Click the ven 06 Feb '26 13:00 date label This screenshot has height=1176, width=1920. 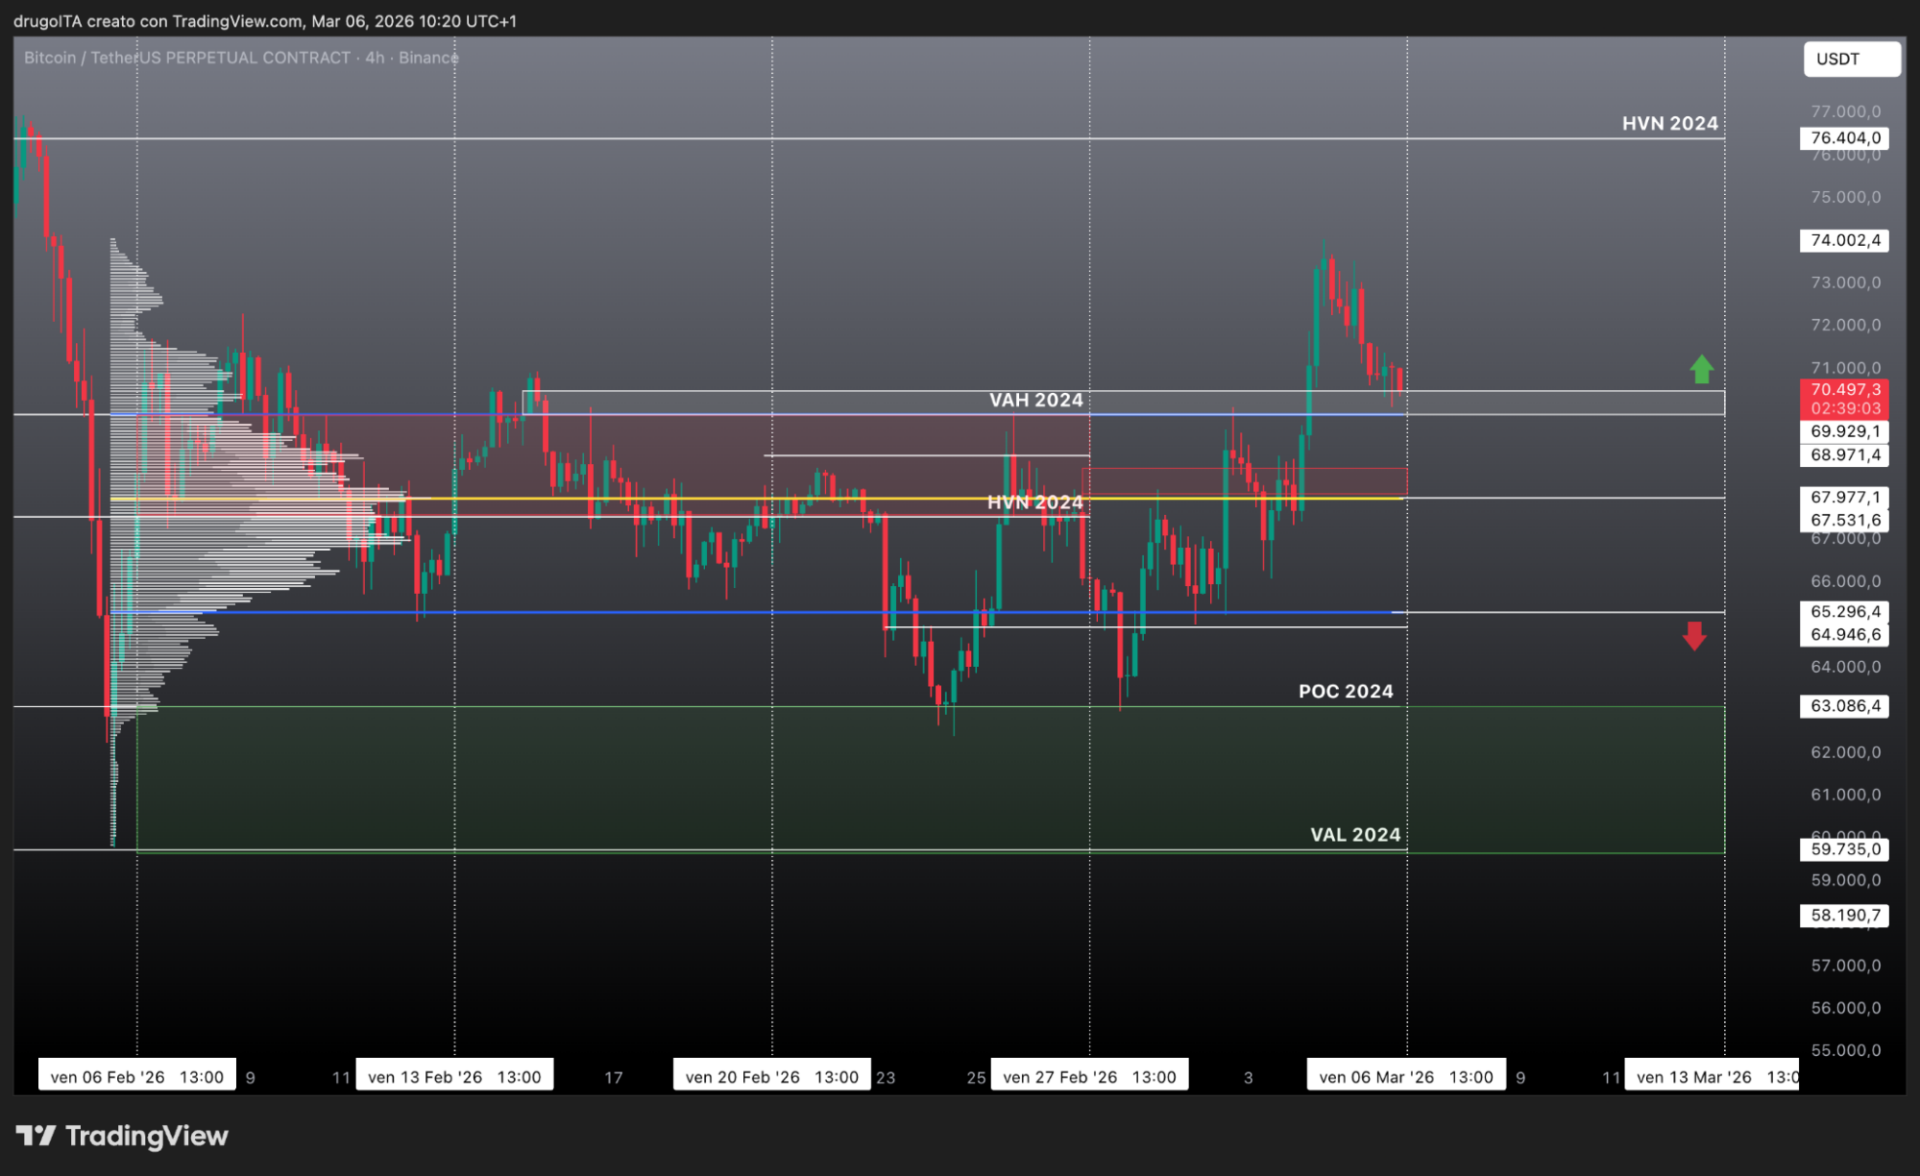coord(137,1077)
